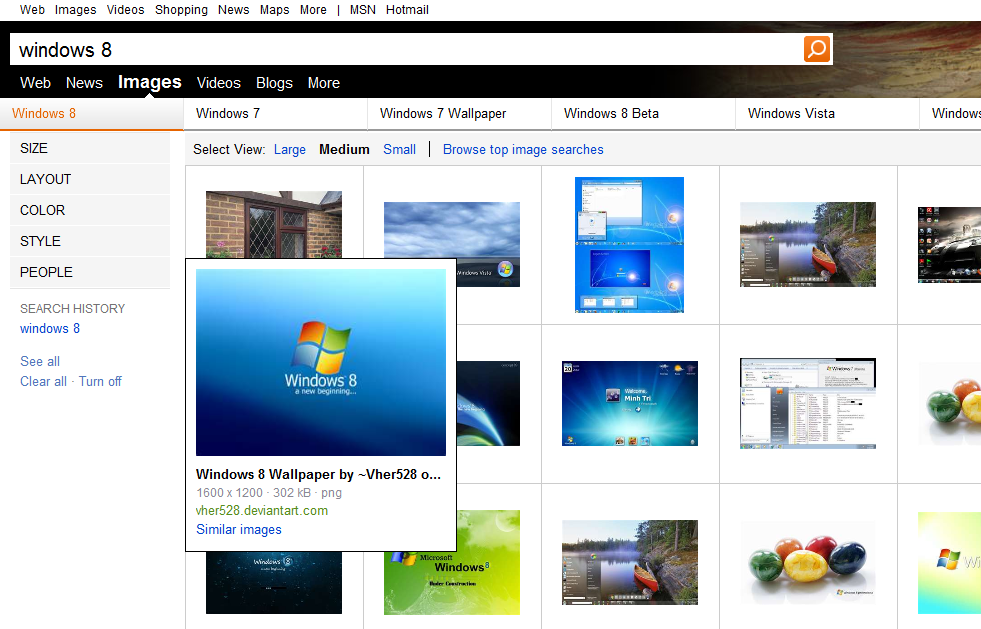Viewport: 981px width, 629px height.
Task: Select the Windows 8 related search tab
Action: [91, 113]
